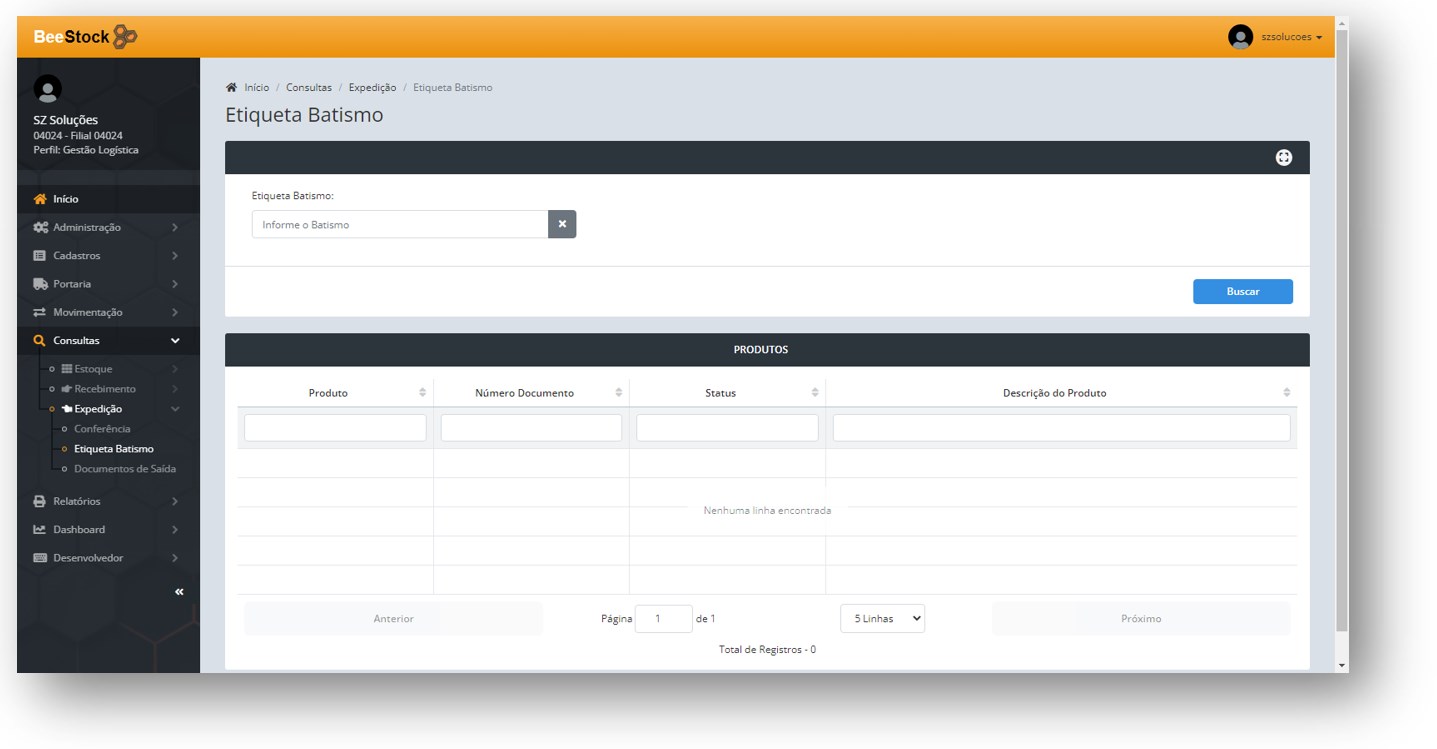Open Documentos de Saída menu item
Screen dimensions: 1437x749
[124, 469]
